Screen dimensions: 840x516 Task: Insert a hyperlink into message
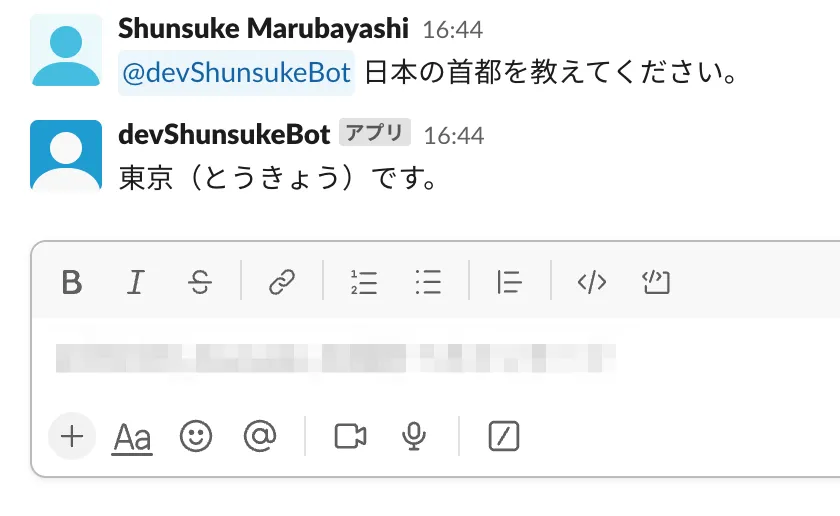click(282, 283)
